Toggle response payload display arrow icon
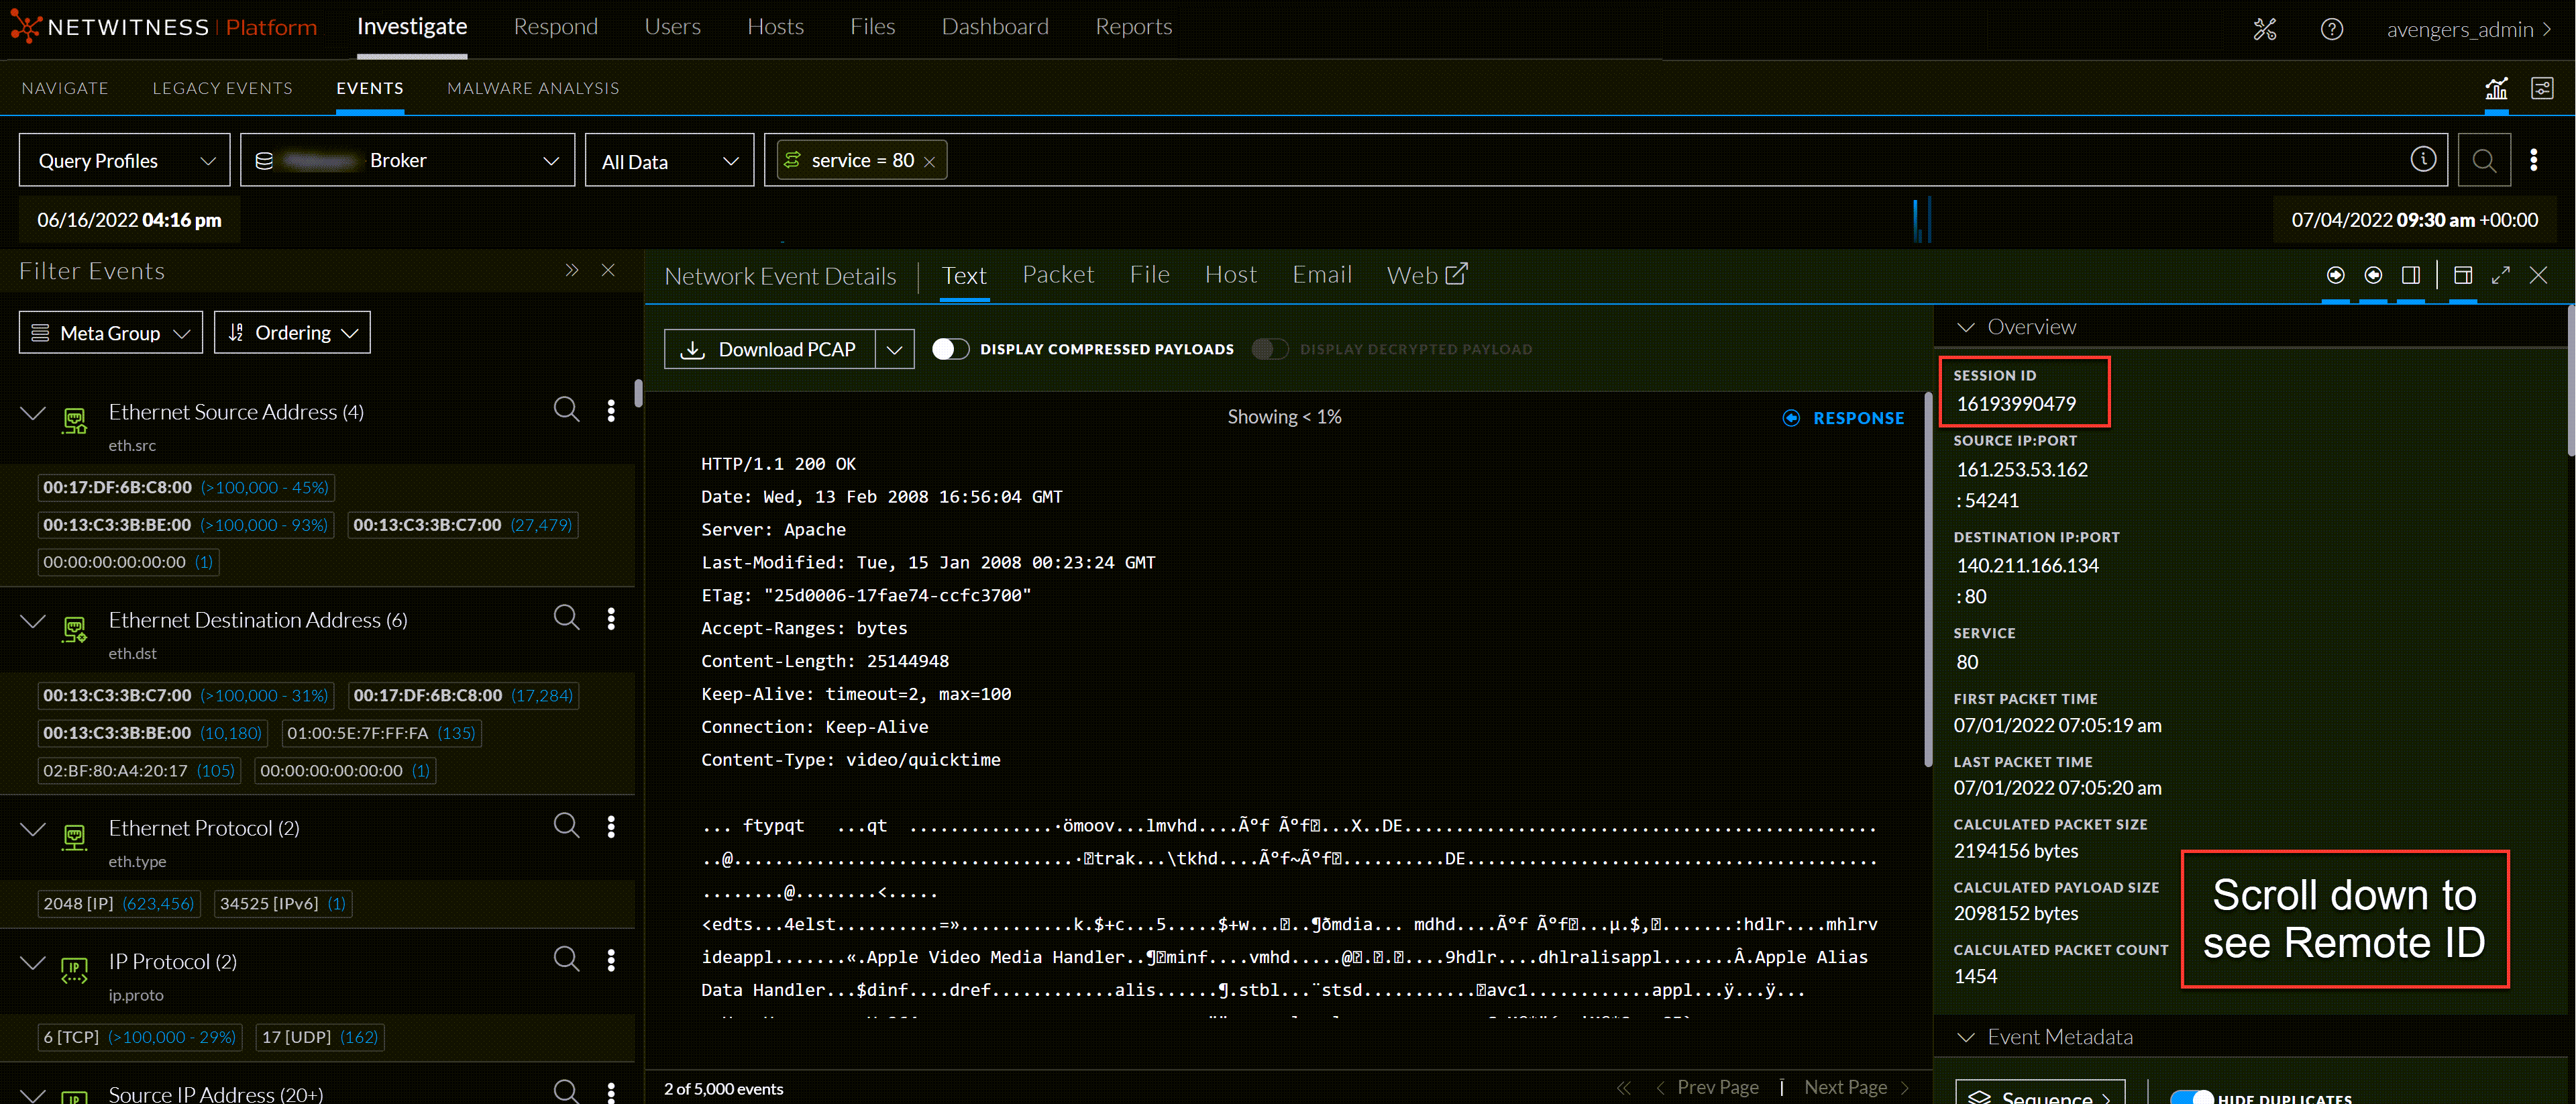Image resolution: width=2576 pixels, height=1104 pixels. (x=2373, y=275)
